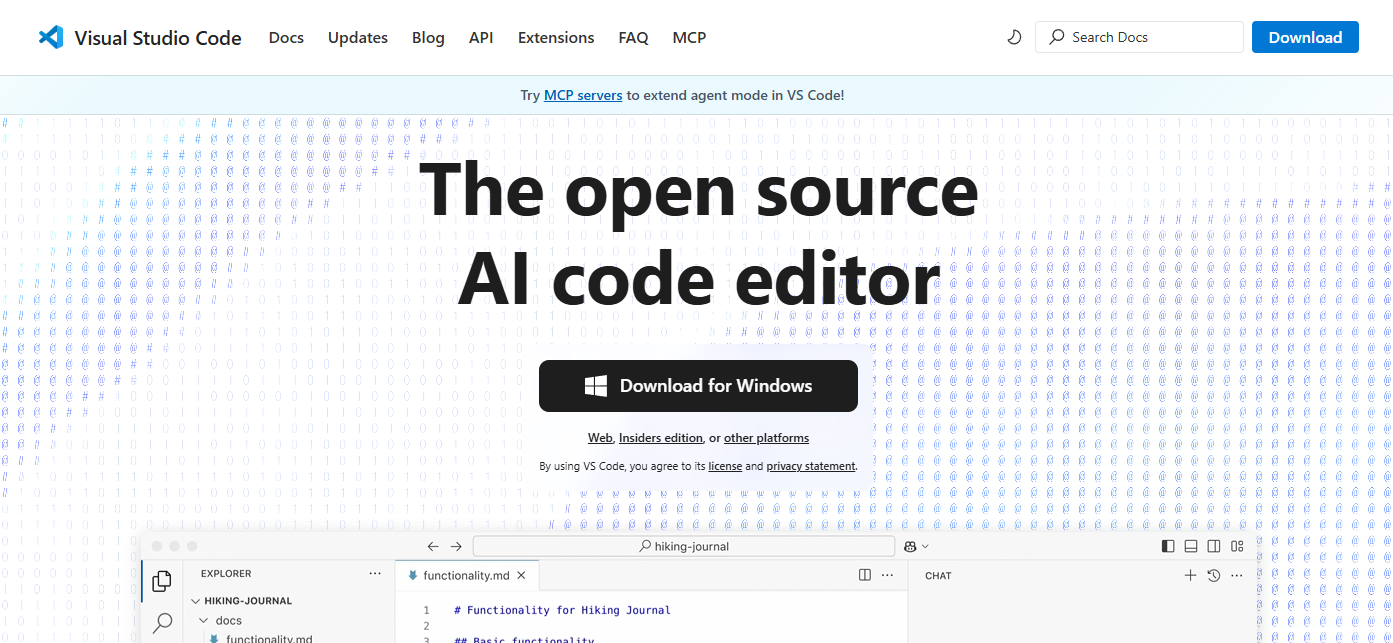Image resolution: width=1393 pixels, height=643 pixels.
Task: Toggle the dark theme moon icon
Action: (x=1014, y=37)
